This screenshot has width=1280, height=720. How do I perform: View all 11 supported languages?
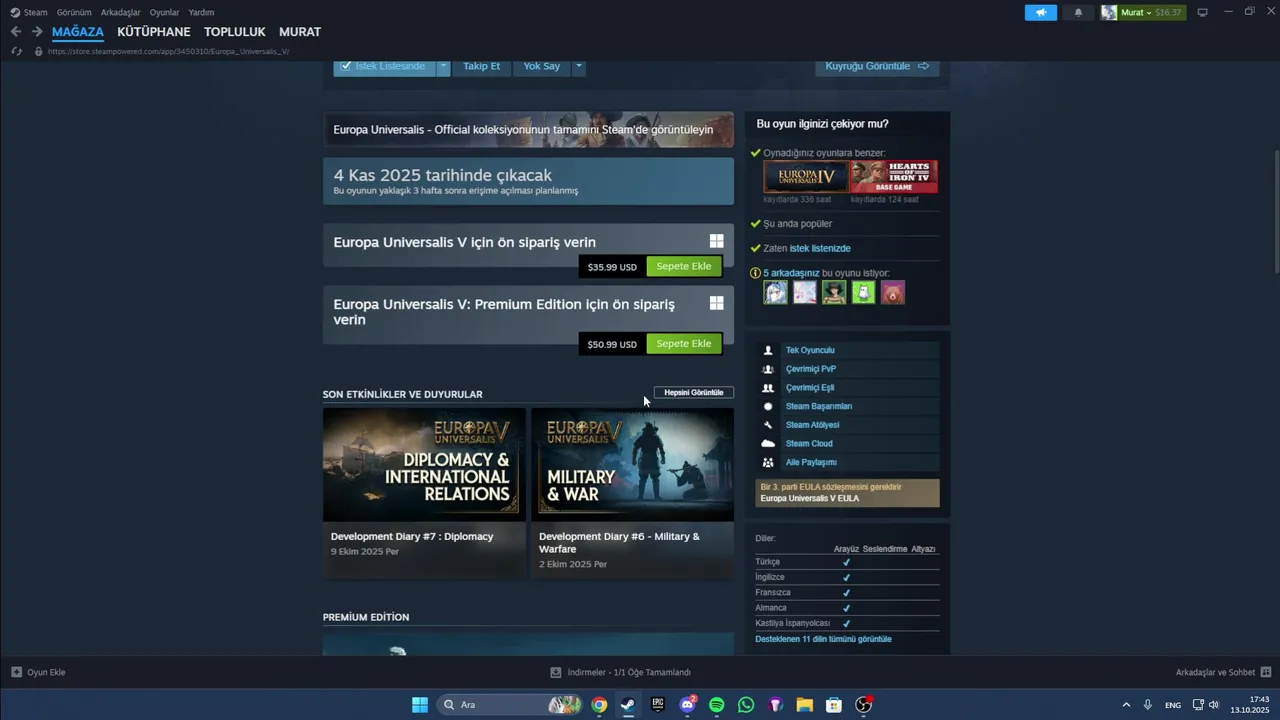tap(823, 639)
